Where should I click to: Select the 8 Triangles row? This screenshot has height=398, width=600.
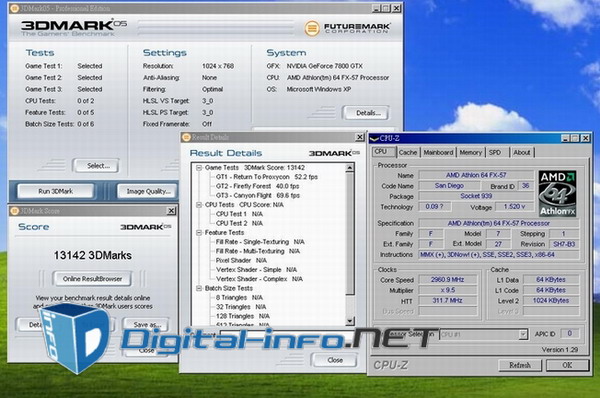point(239,297)
